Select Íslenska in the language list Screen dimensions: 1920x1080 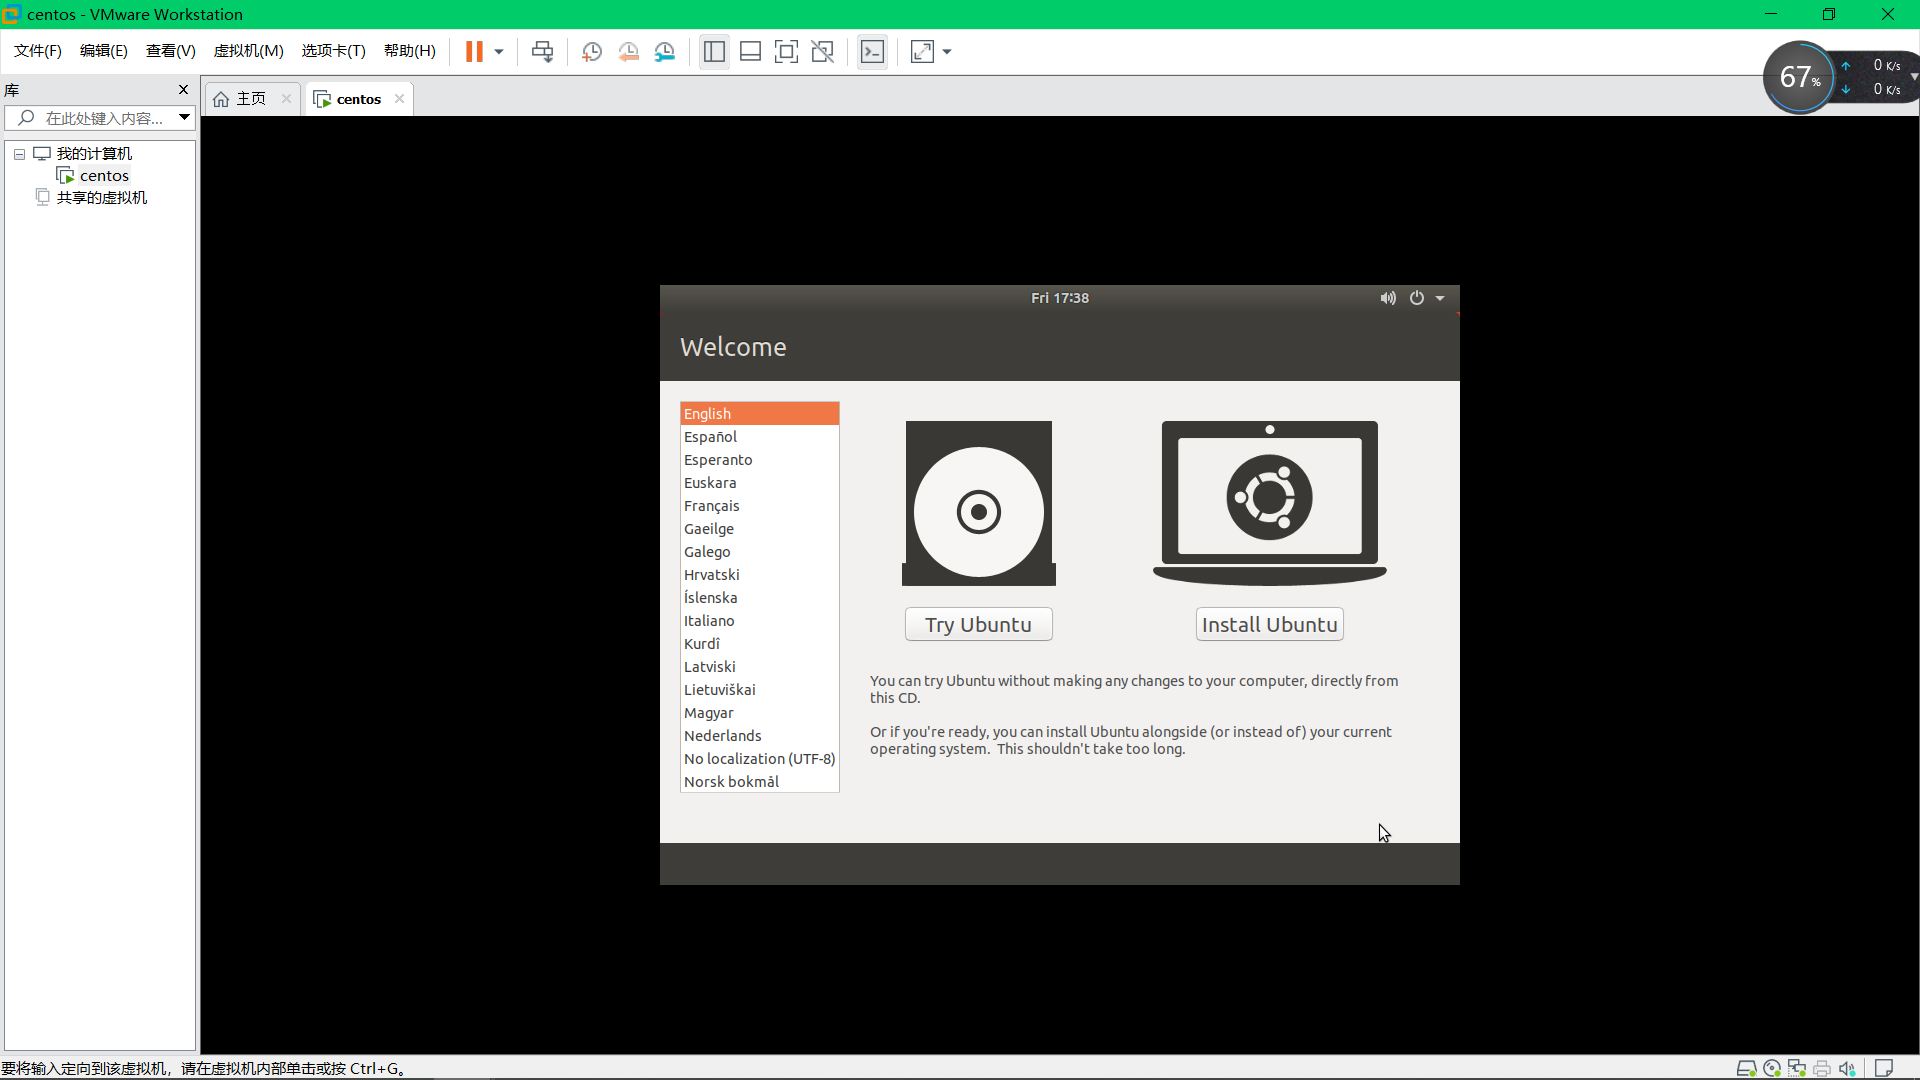pyautogui.click(x=759, y=598)
